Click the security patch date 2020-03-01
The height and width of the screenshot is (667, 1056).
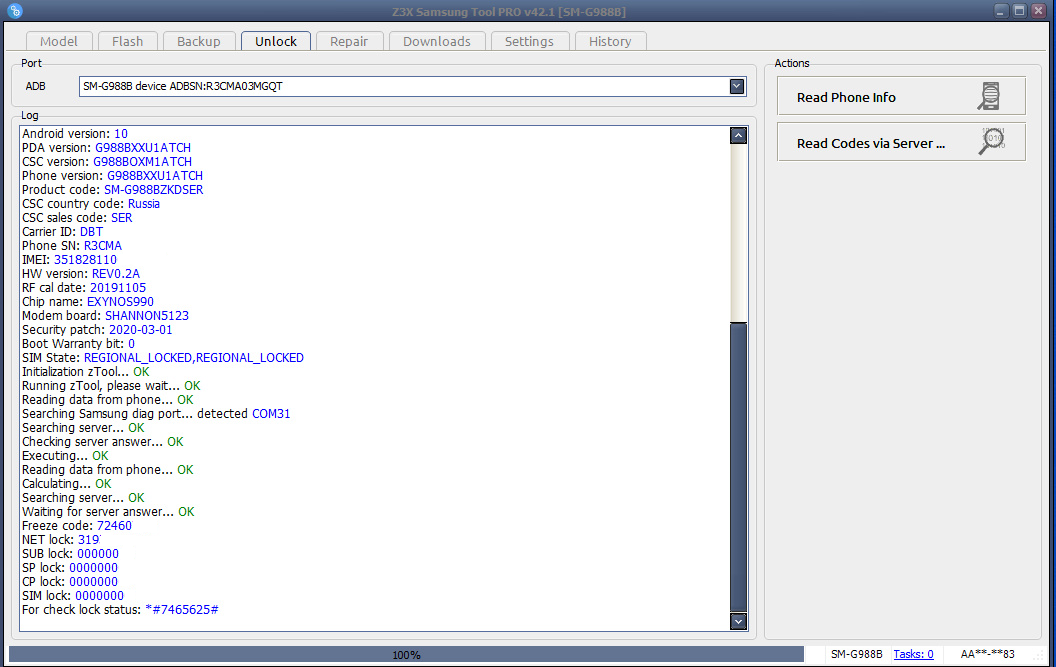tap(141, 330)
